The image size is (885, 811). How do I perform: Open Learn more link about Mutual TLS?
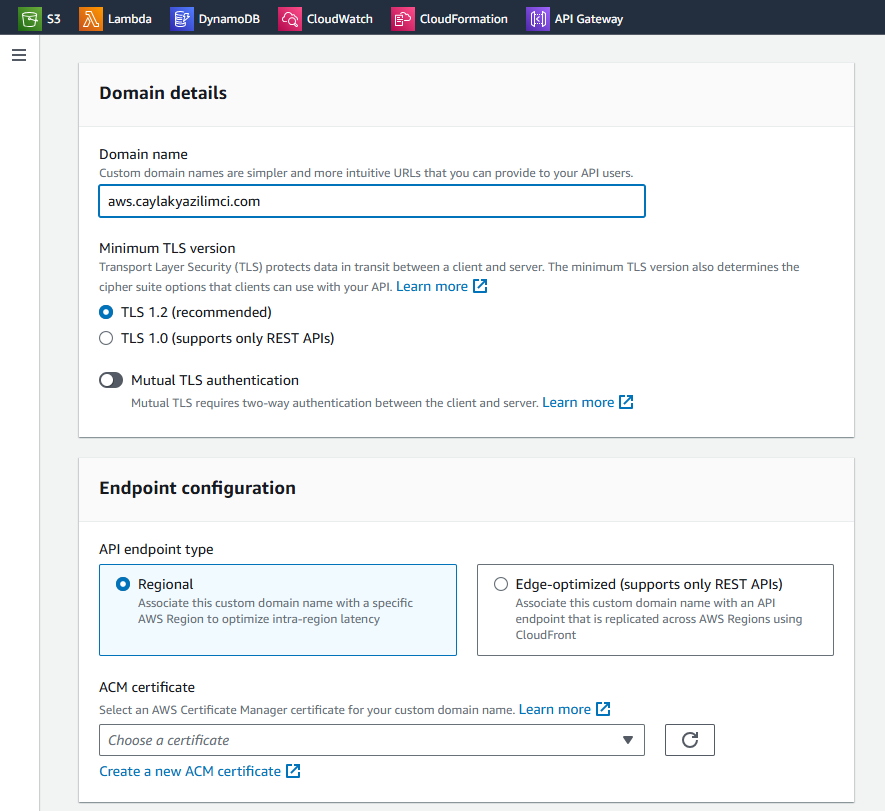[x=578, y=402]
